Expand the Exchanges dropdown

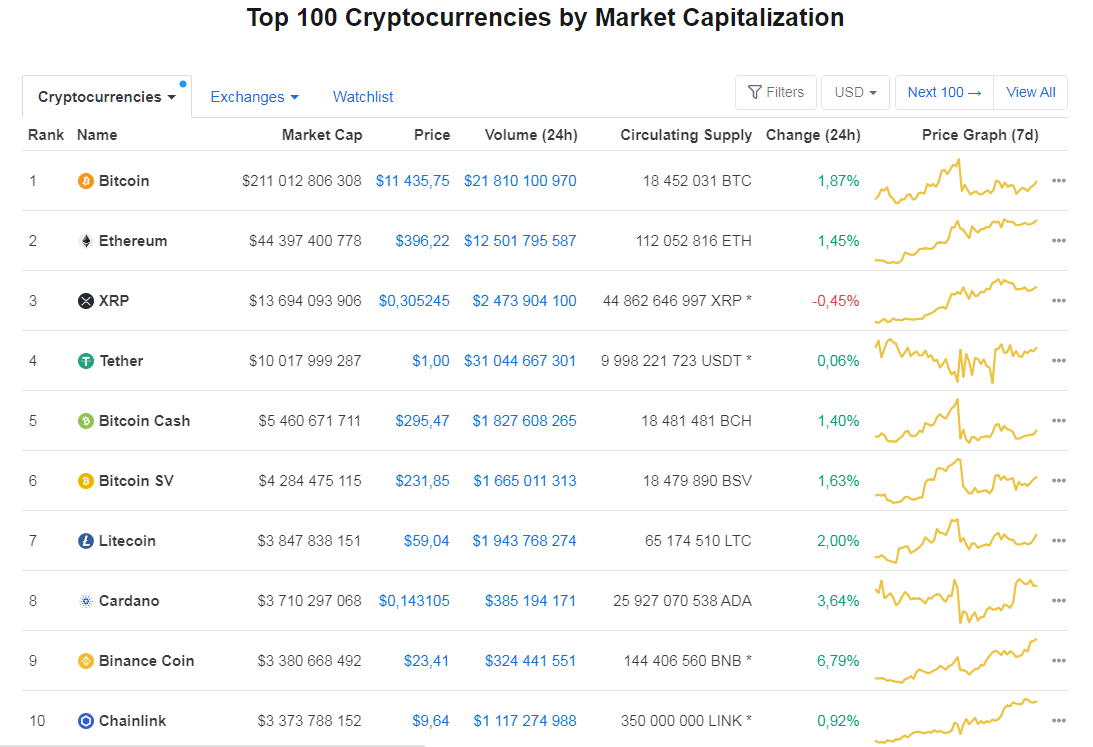coord(254,97)
